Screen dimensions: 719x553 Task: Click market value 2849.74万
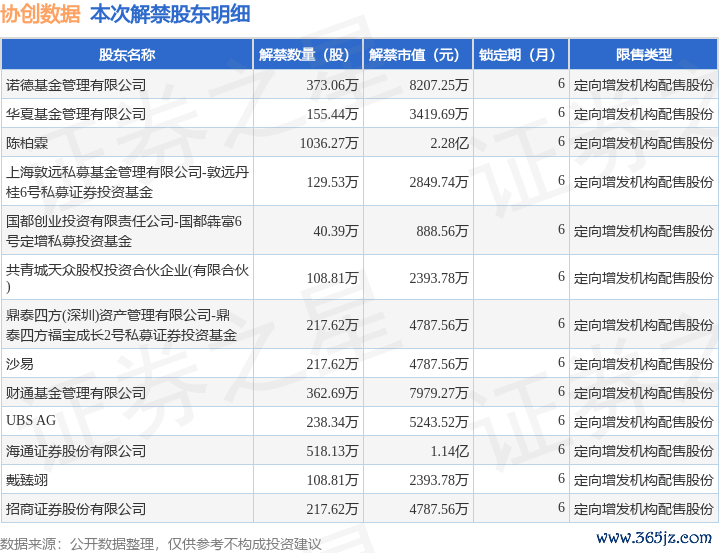pyautogui.click(x=439, y=182)
